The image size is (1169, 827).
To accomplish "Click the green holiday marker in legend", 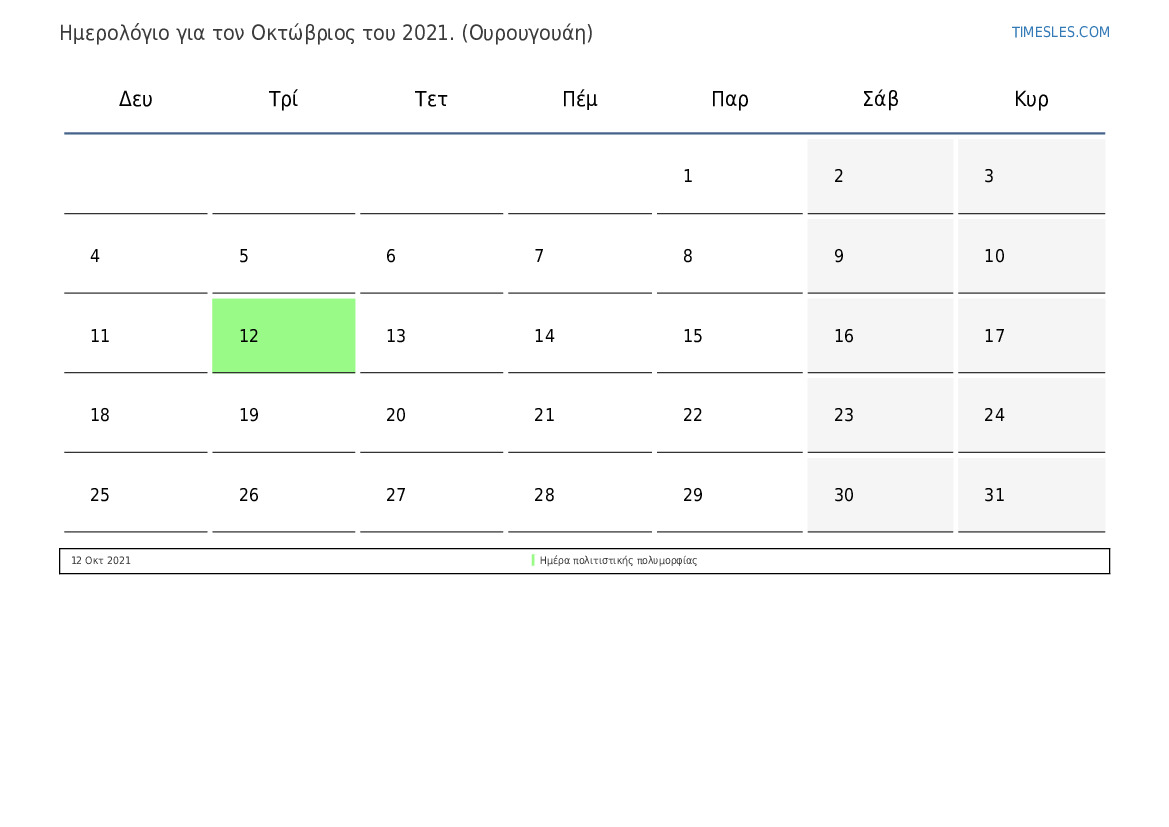I will click(x=533, y=560).
